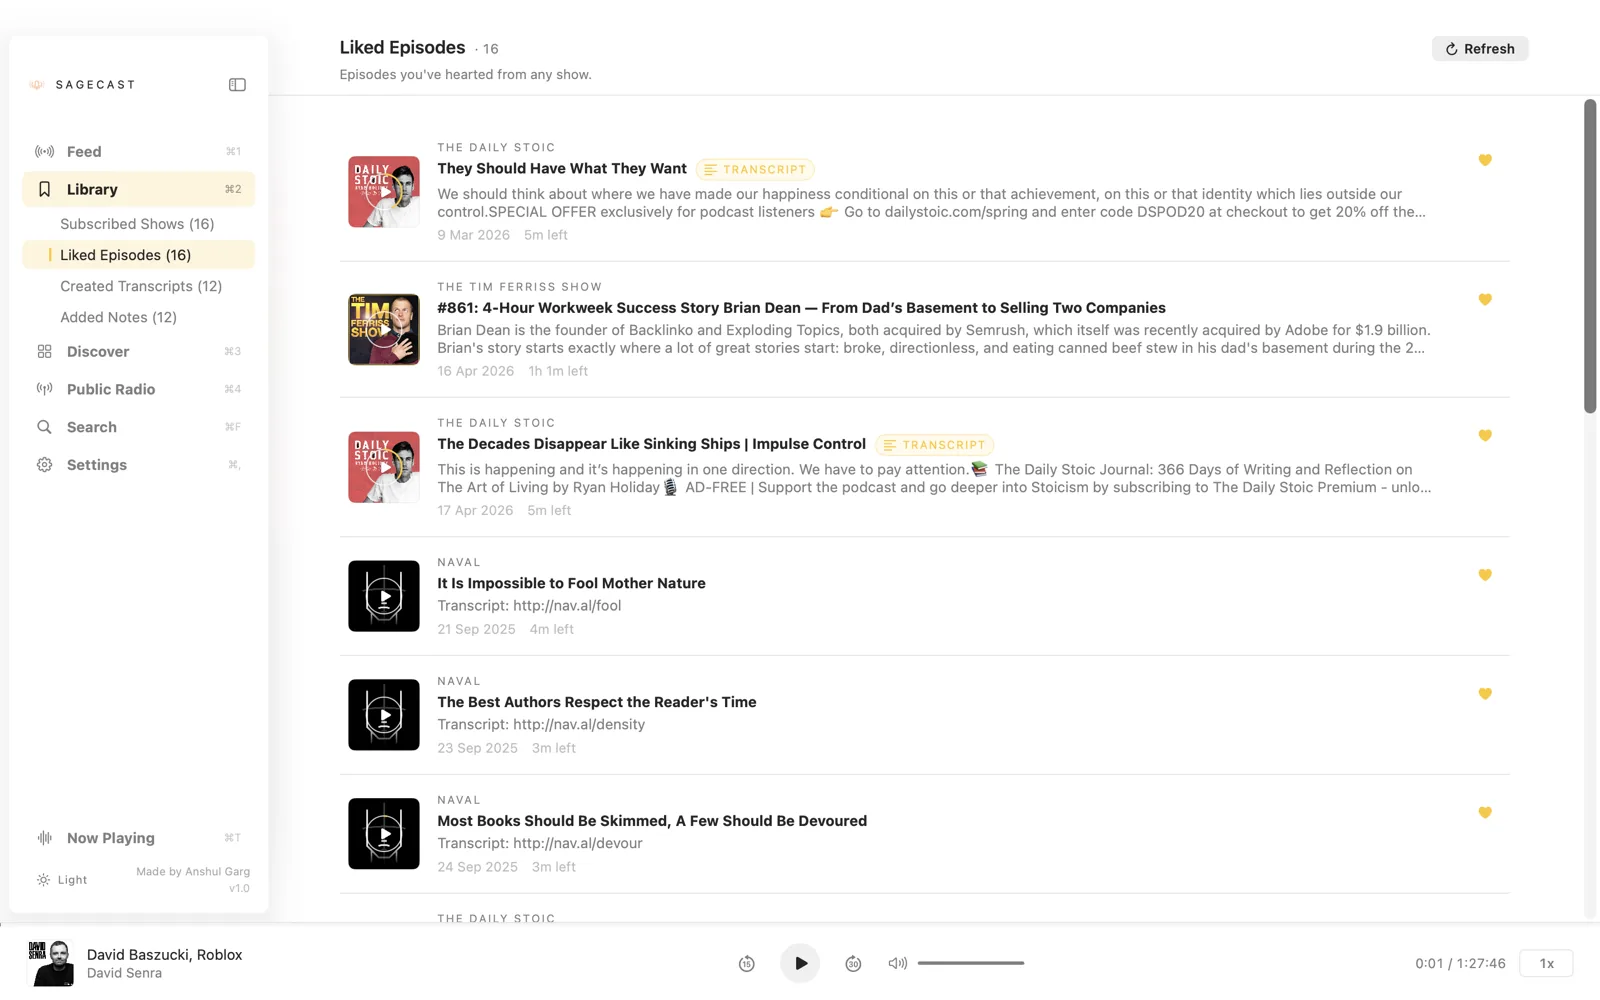Open the transcript for 'The Decades Disappear Like Sinking Ships'
Viewport: 1600px width, 1000px height.
tap(934, 444)
